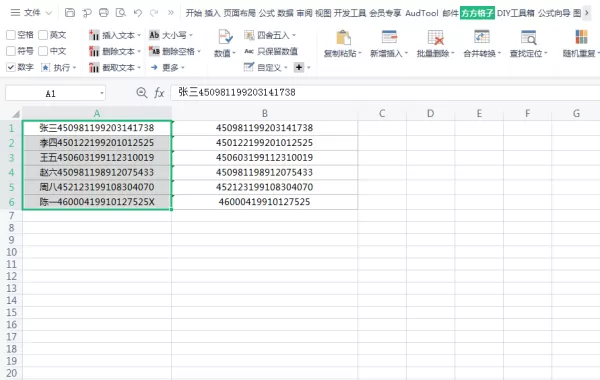Click the 执行 star icon

(46, 68)
